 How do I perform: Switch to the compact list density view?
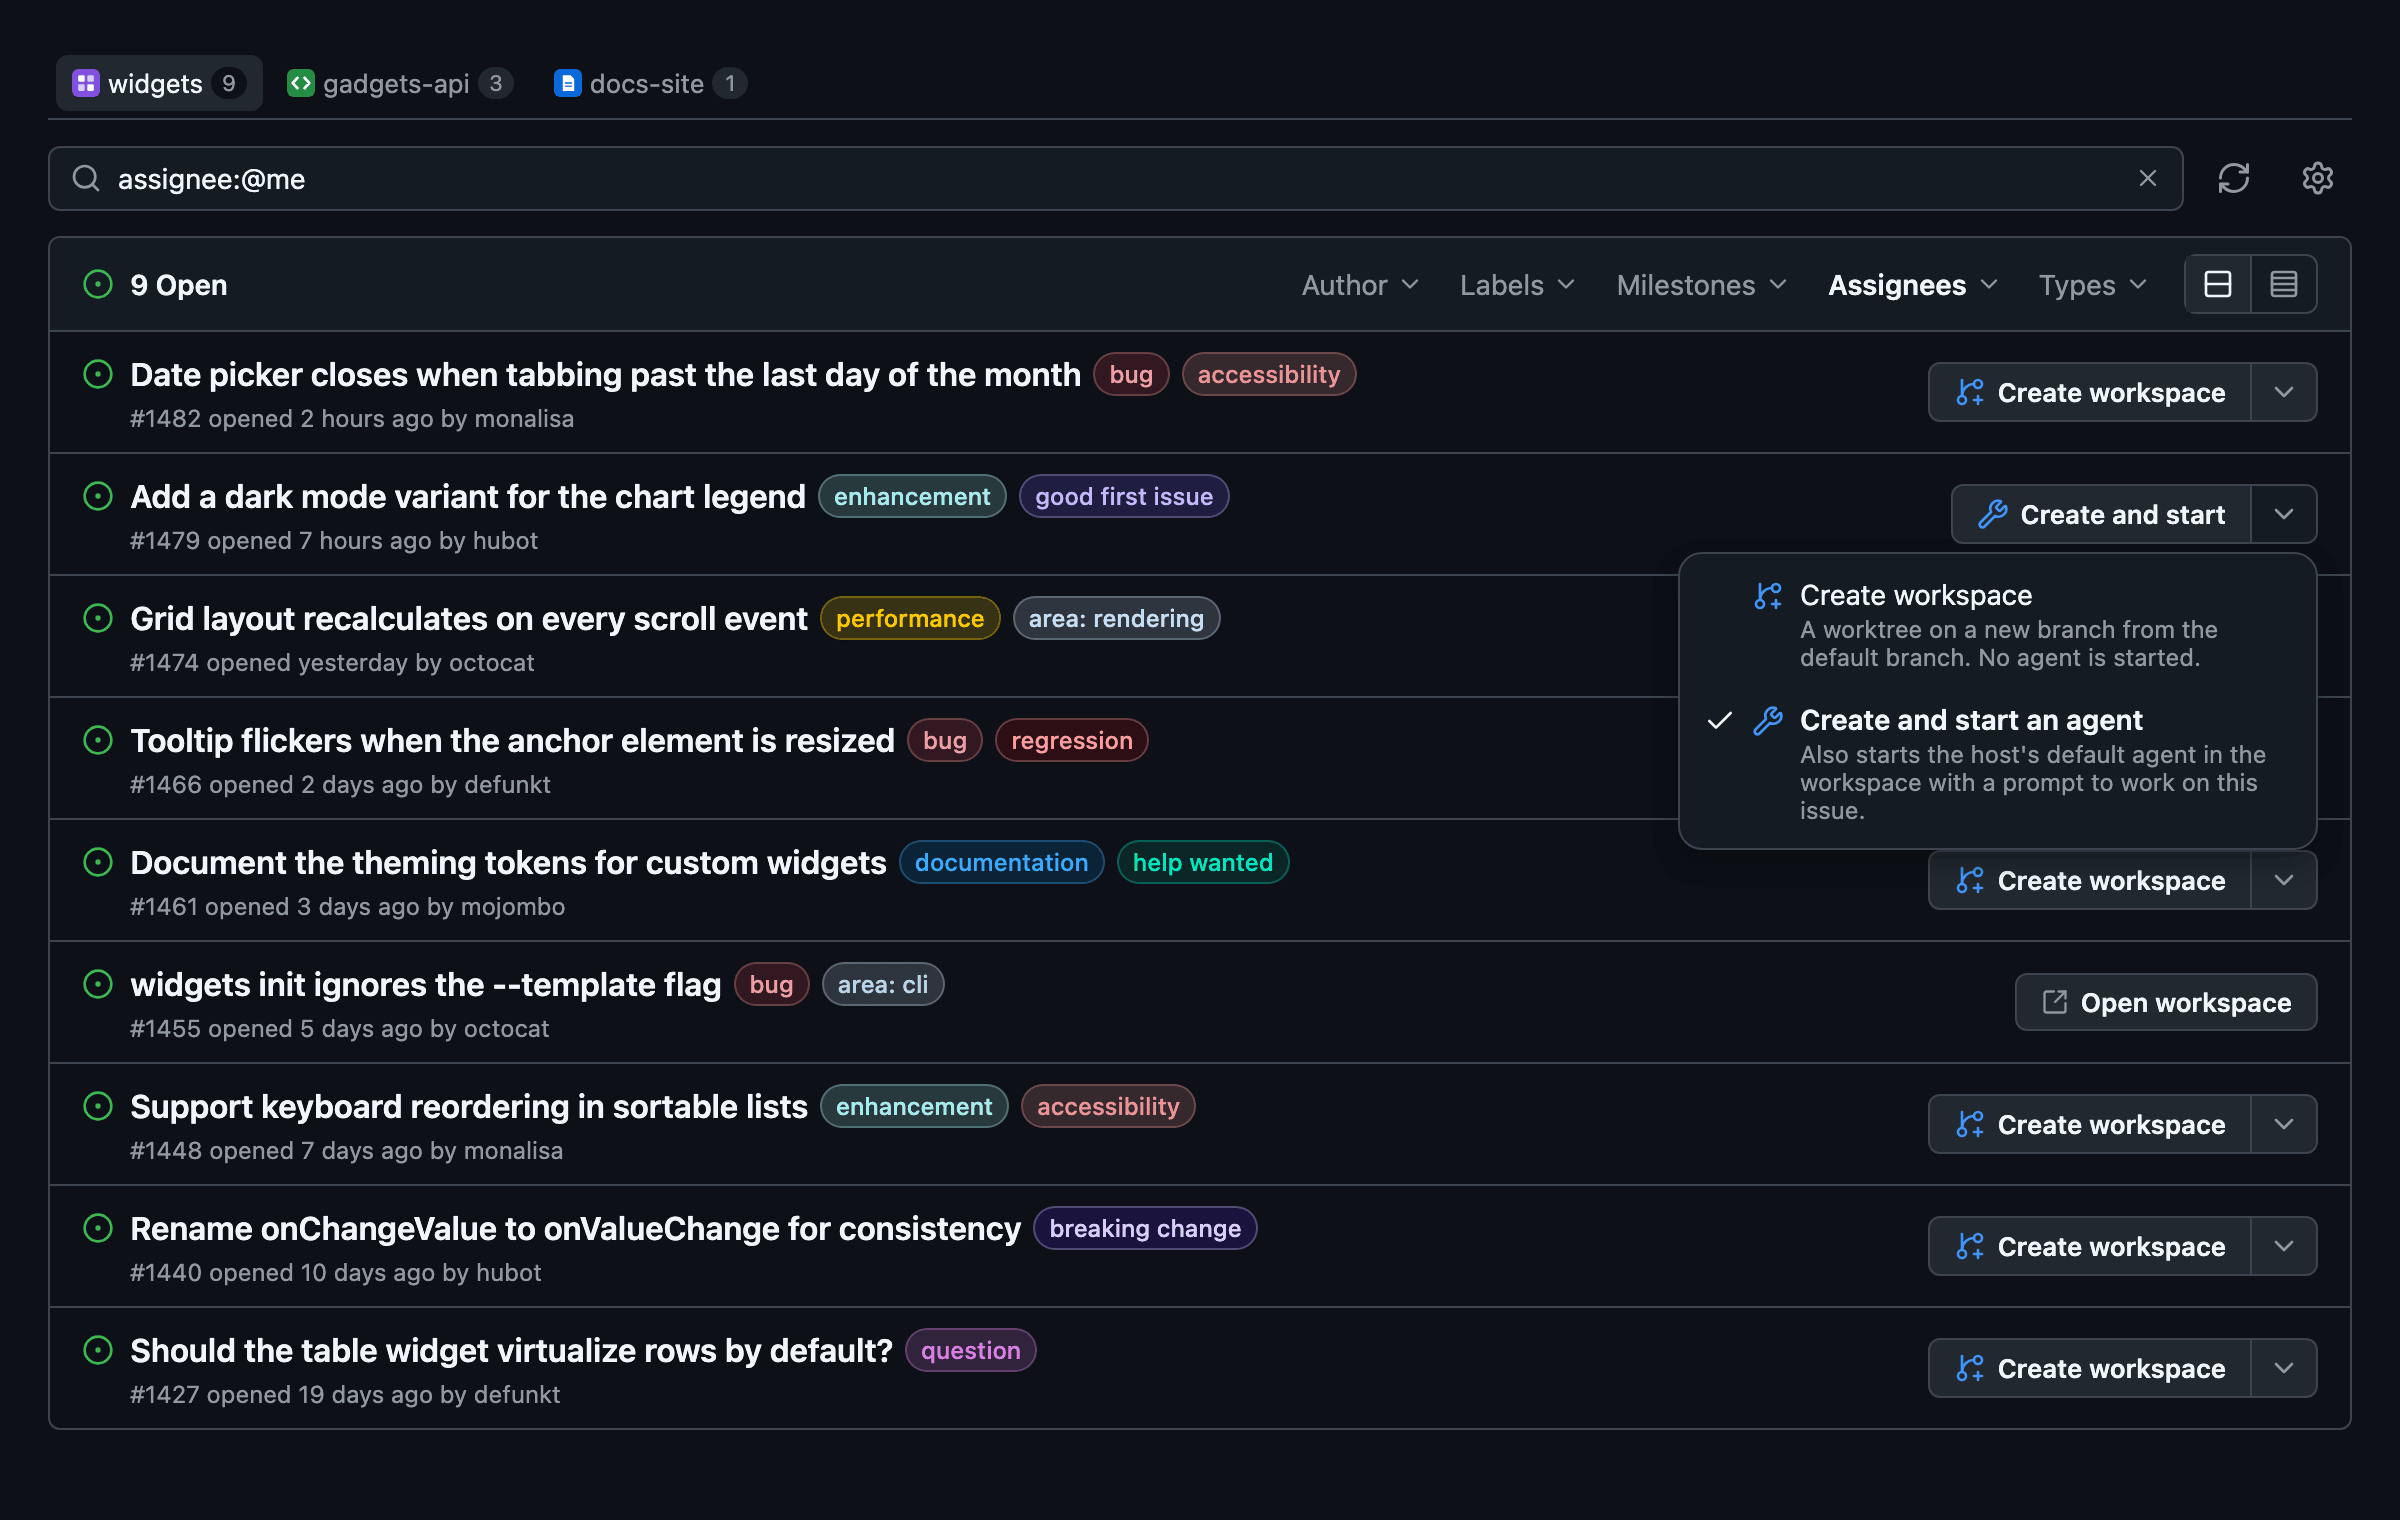tap(2283, 285)
